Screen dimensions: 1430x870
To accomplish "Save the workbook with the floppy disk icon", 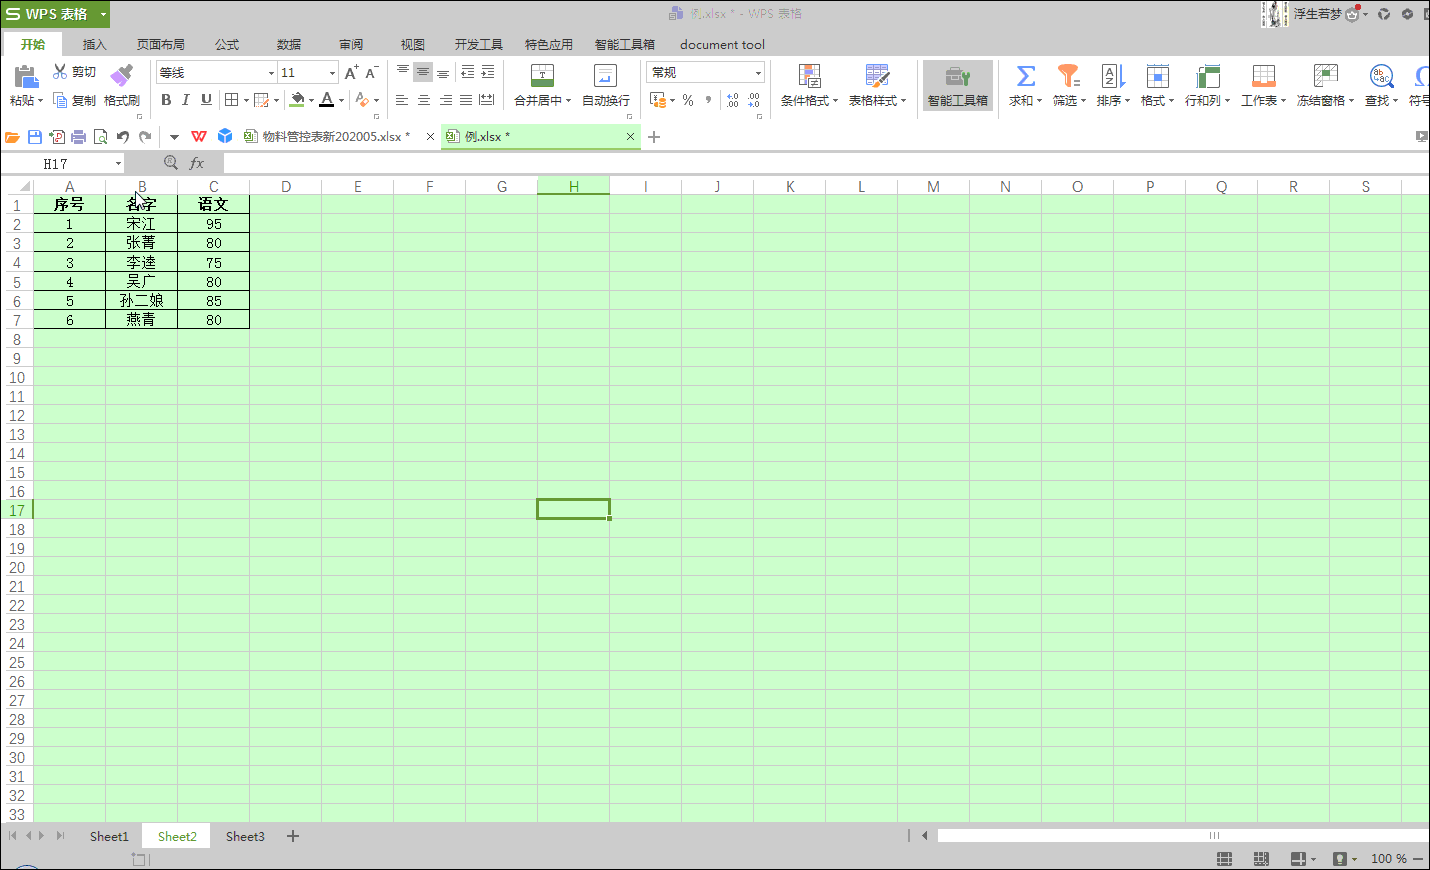I will (35, 137).
